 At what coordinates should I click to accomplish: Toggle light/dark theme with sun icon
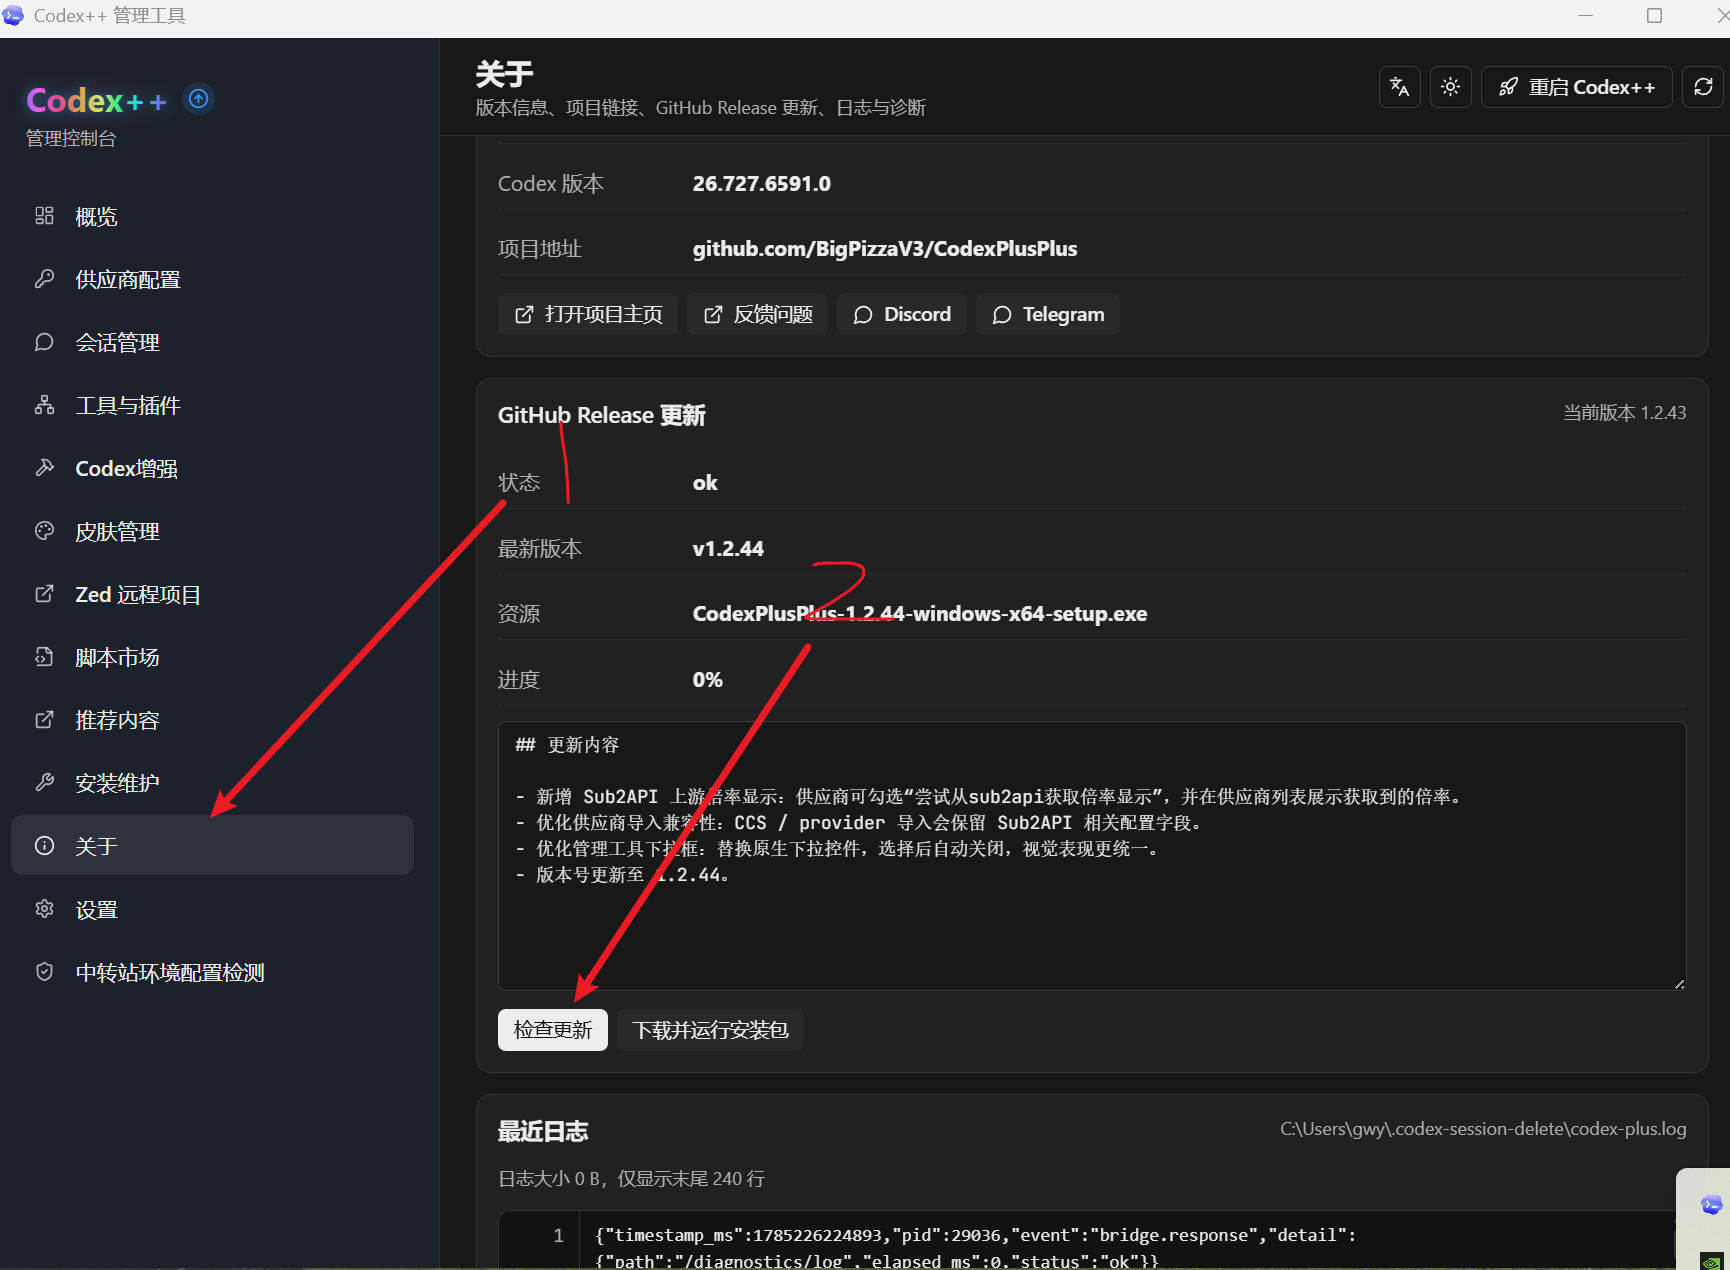tap(1451, 87)
